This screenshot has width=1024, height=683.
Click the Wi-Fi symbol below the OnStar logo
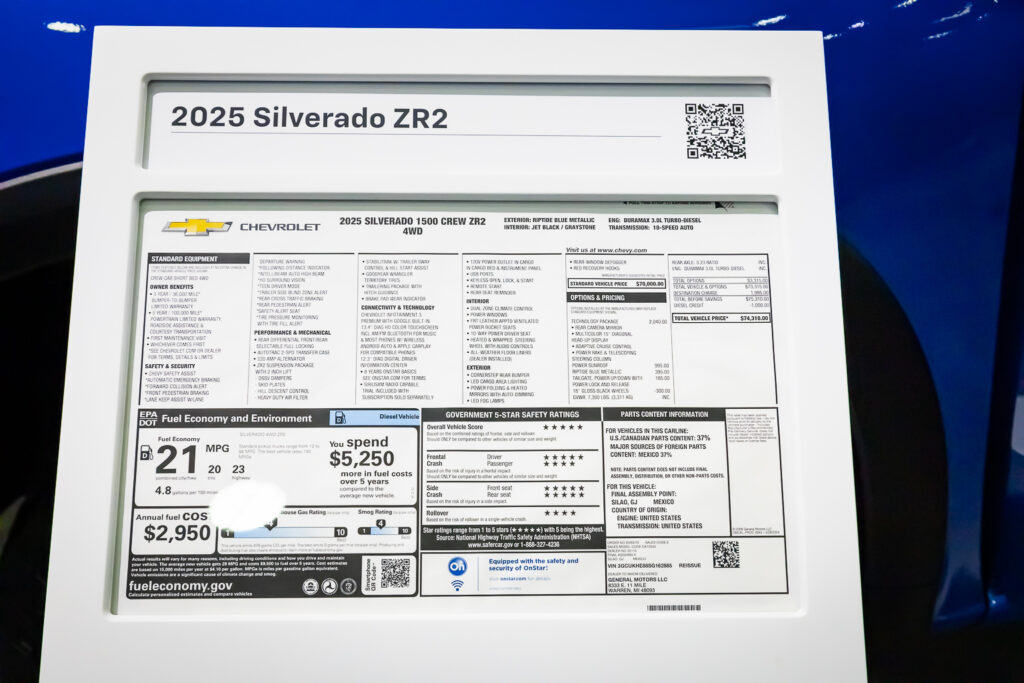[457, 584]
